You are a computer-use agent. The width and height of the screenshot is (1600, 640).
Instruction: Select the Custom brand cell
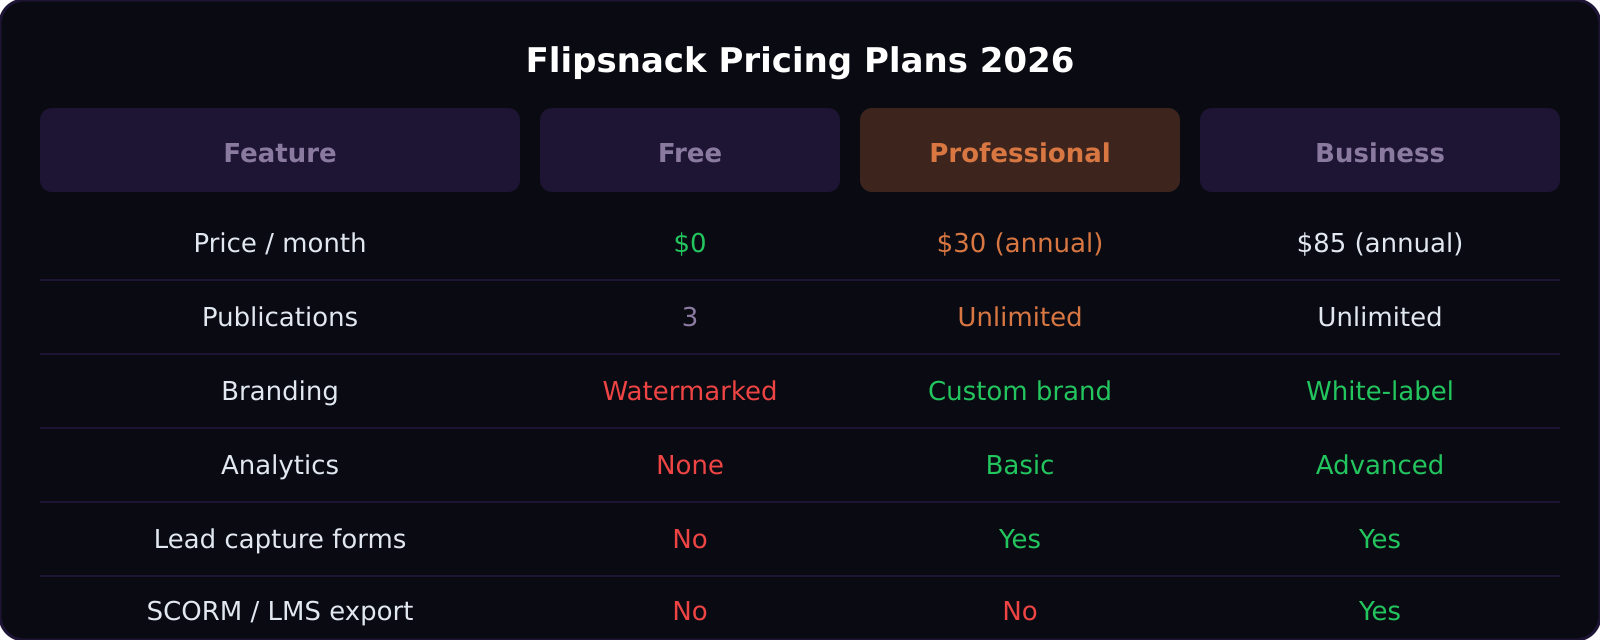pyautogui.click(x=1020, y=391)
